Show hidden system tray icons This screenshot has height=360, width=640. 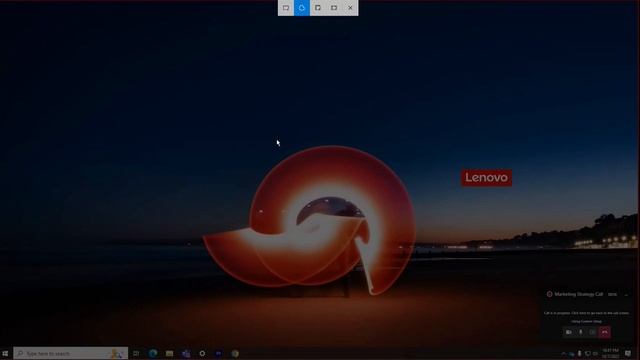click(564, 354)
